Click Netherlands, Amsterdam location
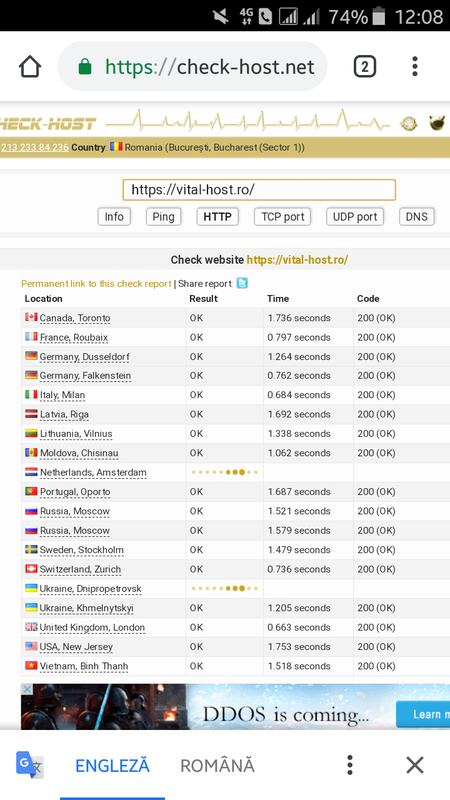Image resolution: width=450 pixels, height=800 pixels. (x=93, y=473)
